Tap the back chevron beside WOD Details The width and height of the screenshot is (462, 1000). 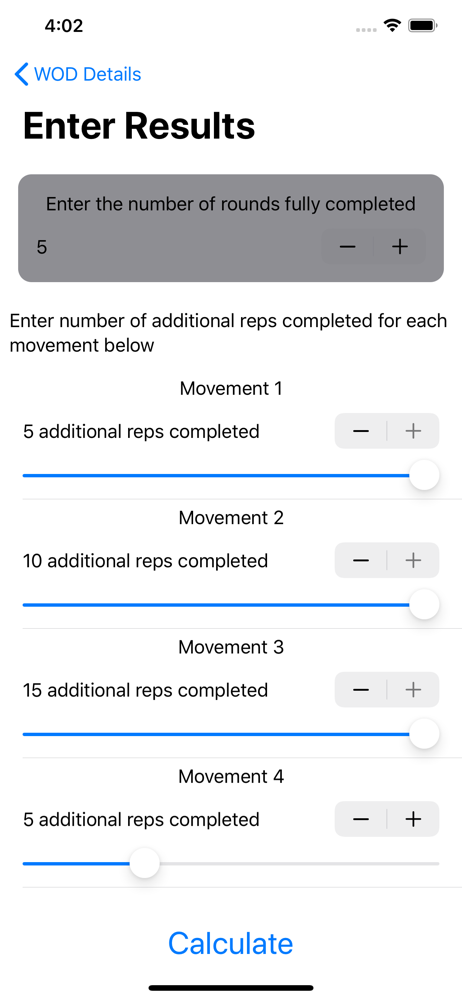tap(22, 74)
